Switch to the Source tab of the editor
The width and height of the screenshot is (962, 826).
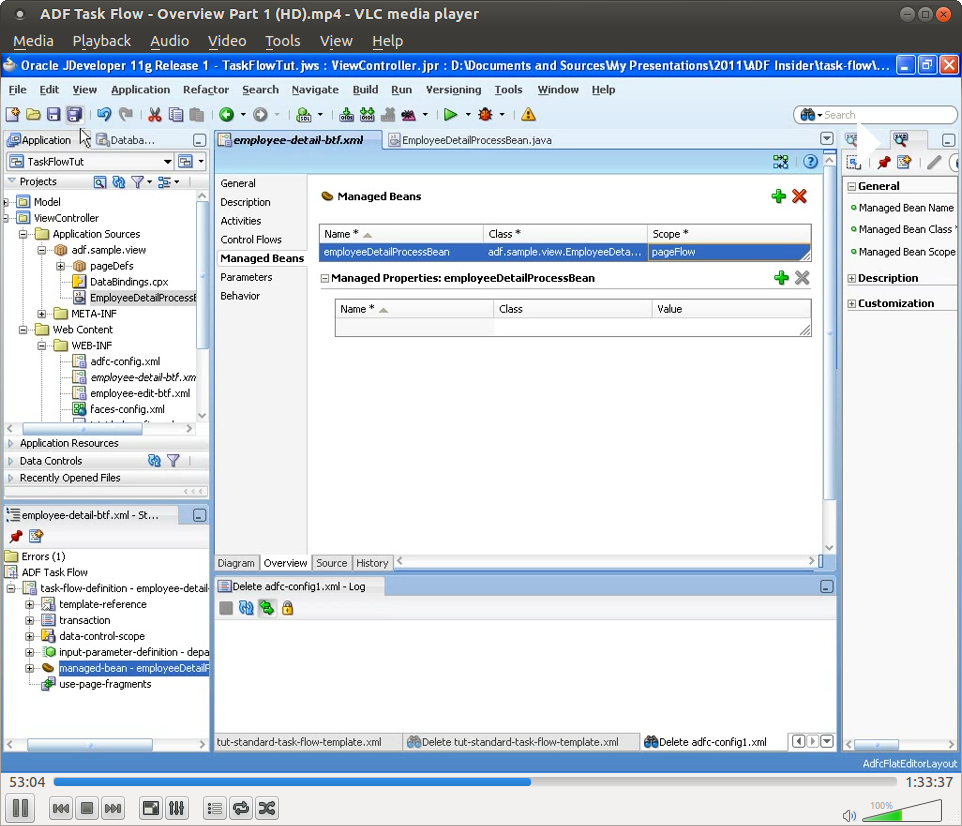coord(331,563)
